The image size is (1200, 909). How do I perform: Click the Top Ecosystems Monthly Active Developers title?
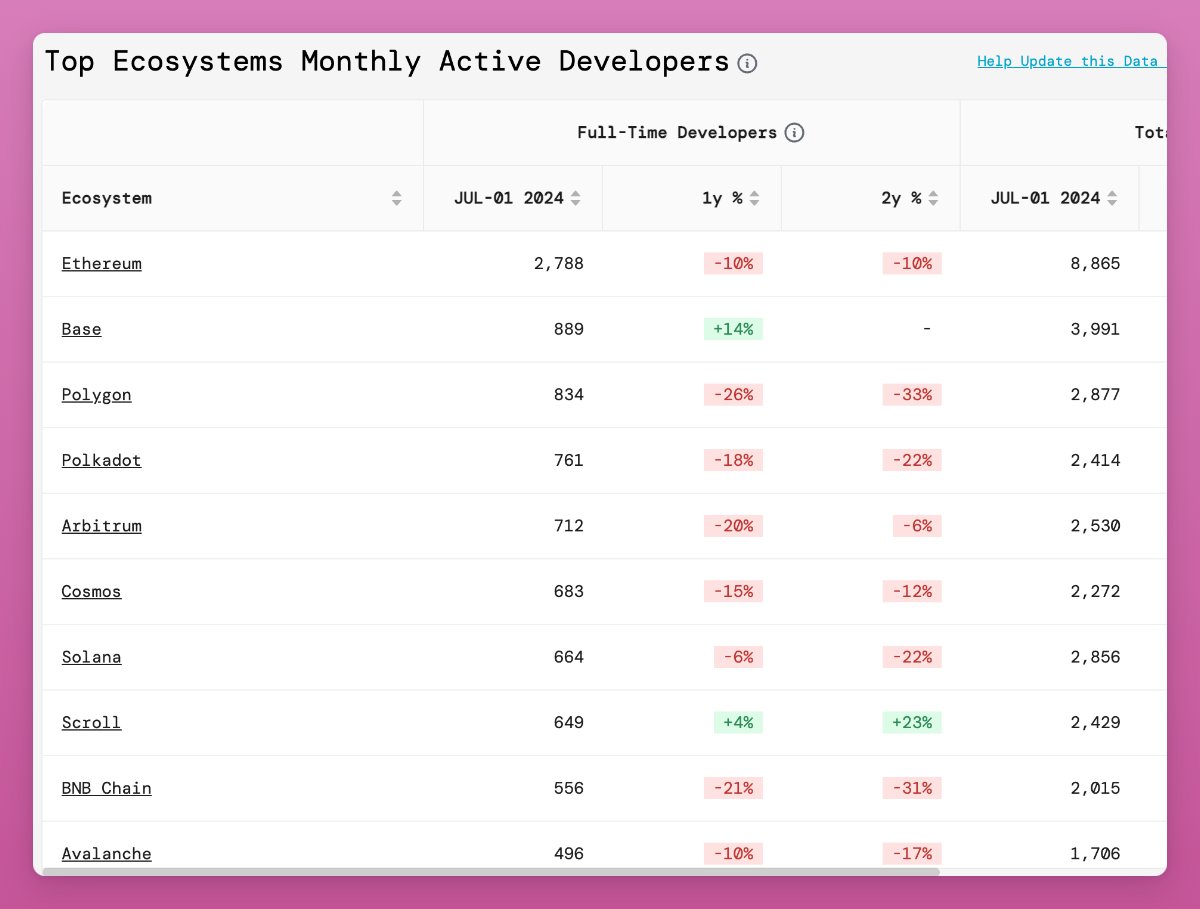tap(387, 62)
